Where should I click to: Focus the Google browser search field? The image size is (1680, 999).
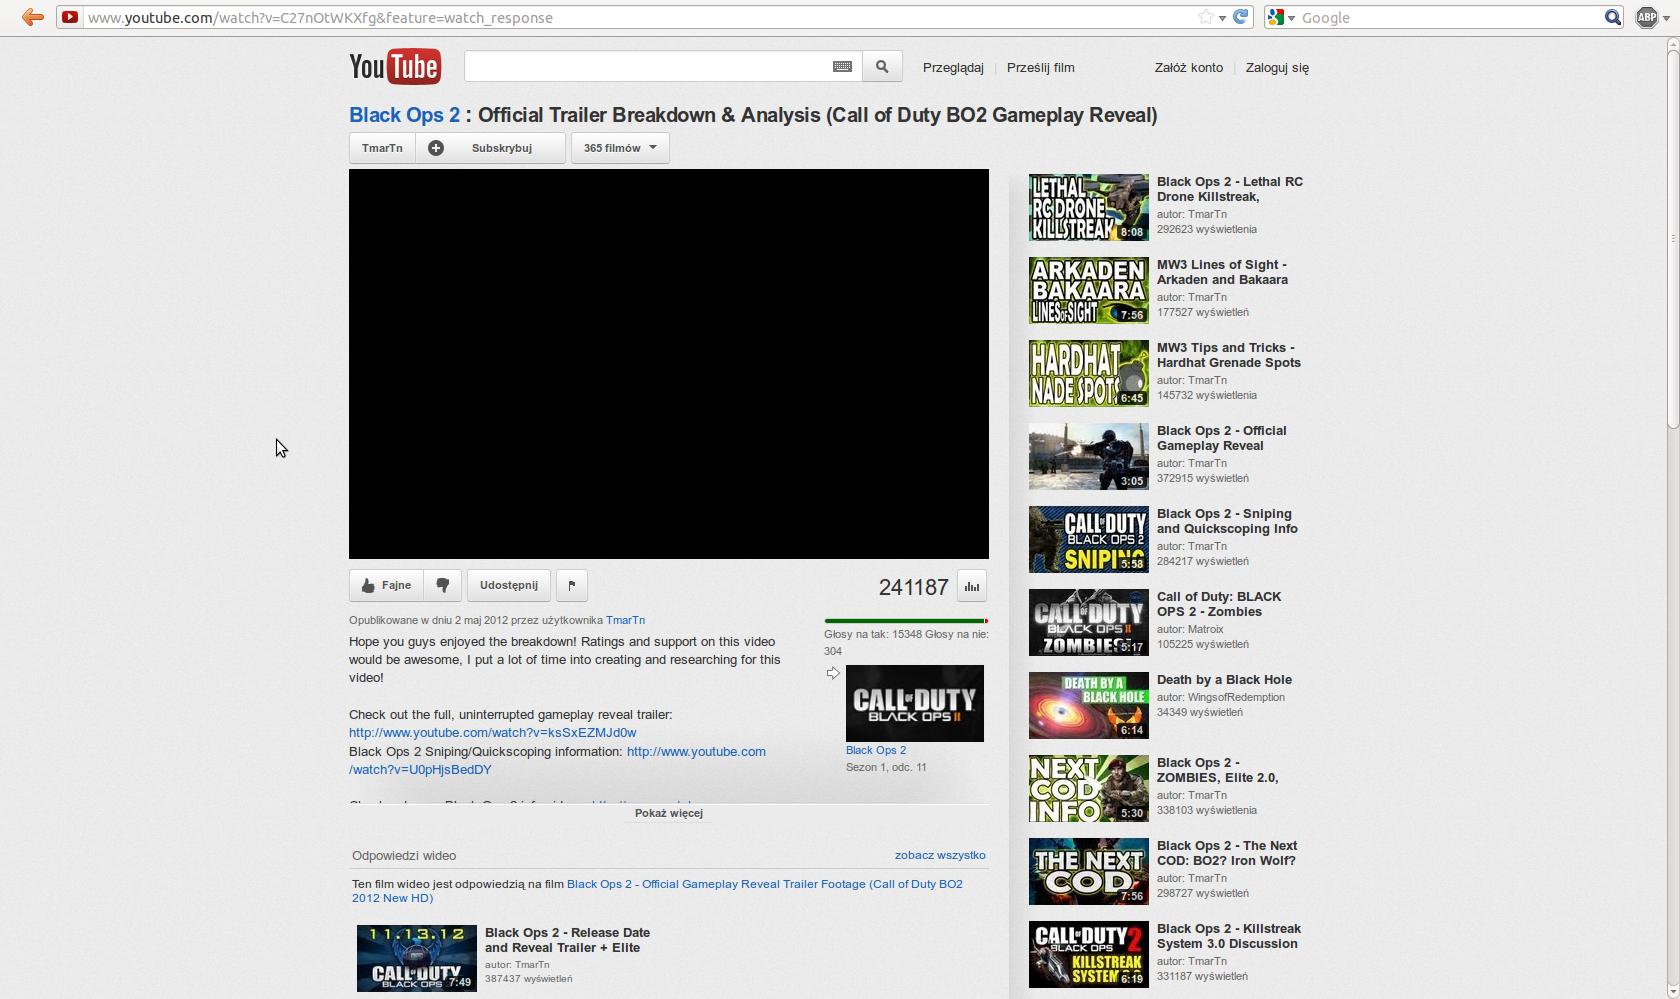tap(1450, 18)
